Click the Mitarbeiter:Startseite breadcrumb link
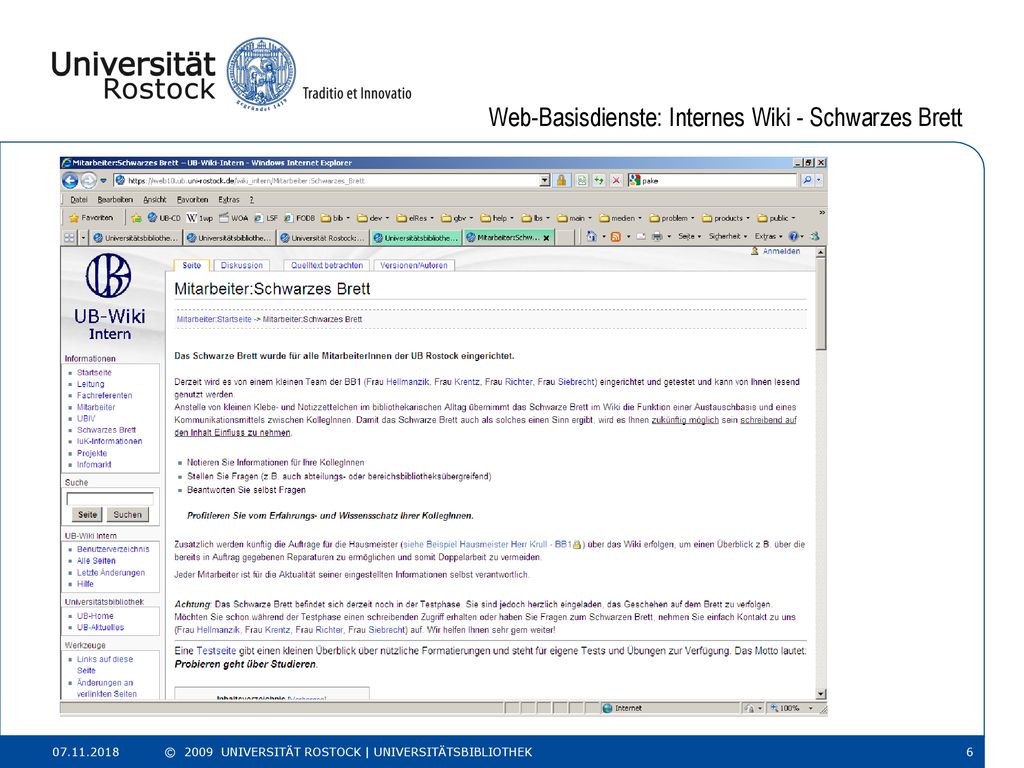1024x768 pixels. [x=214, y=319]
